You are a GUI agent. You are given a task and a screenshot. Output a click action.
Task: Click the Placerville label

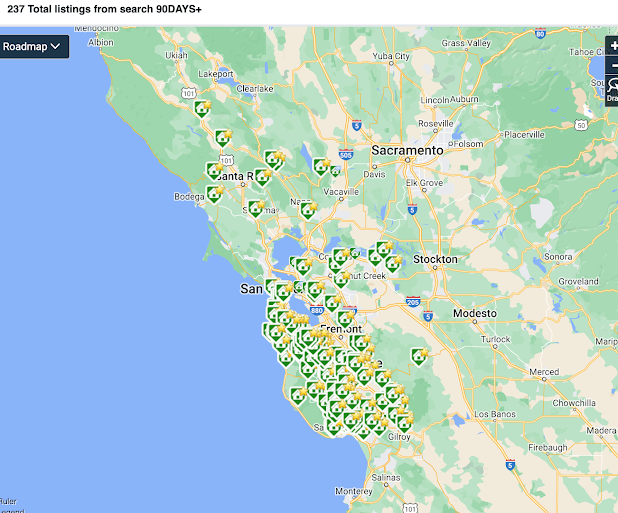click(x=524, y=135)
